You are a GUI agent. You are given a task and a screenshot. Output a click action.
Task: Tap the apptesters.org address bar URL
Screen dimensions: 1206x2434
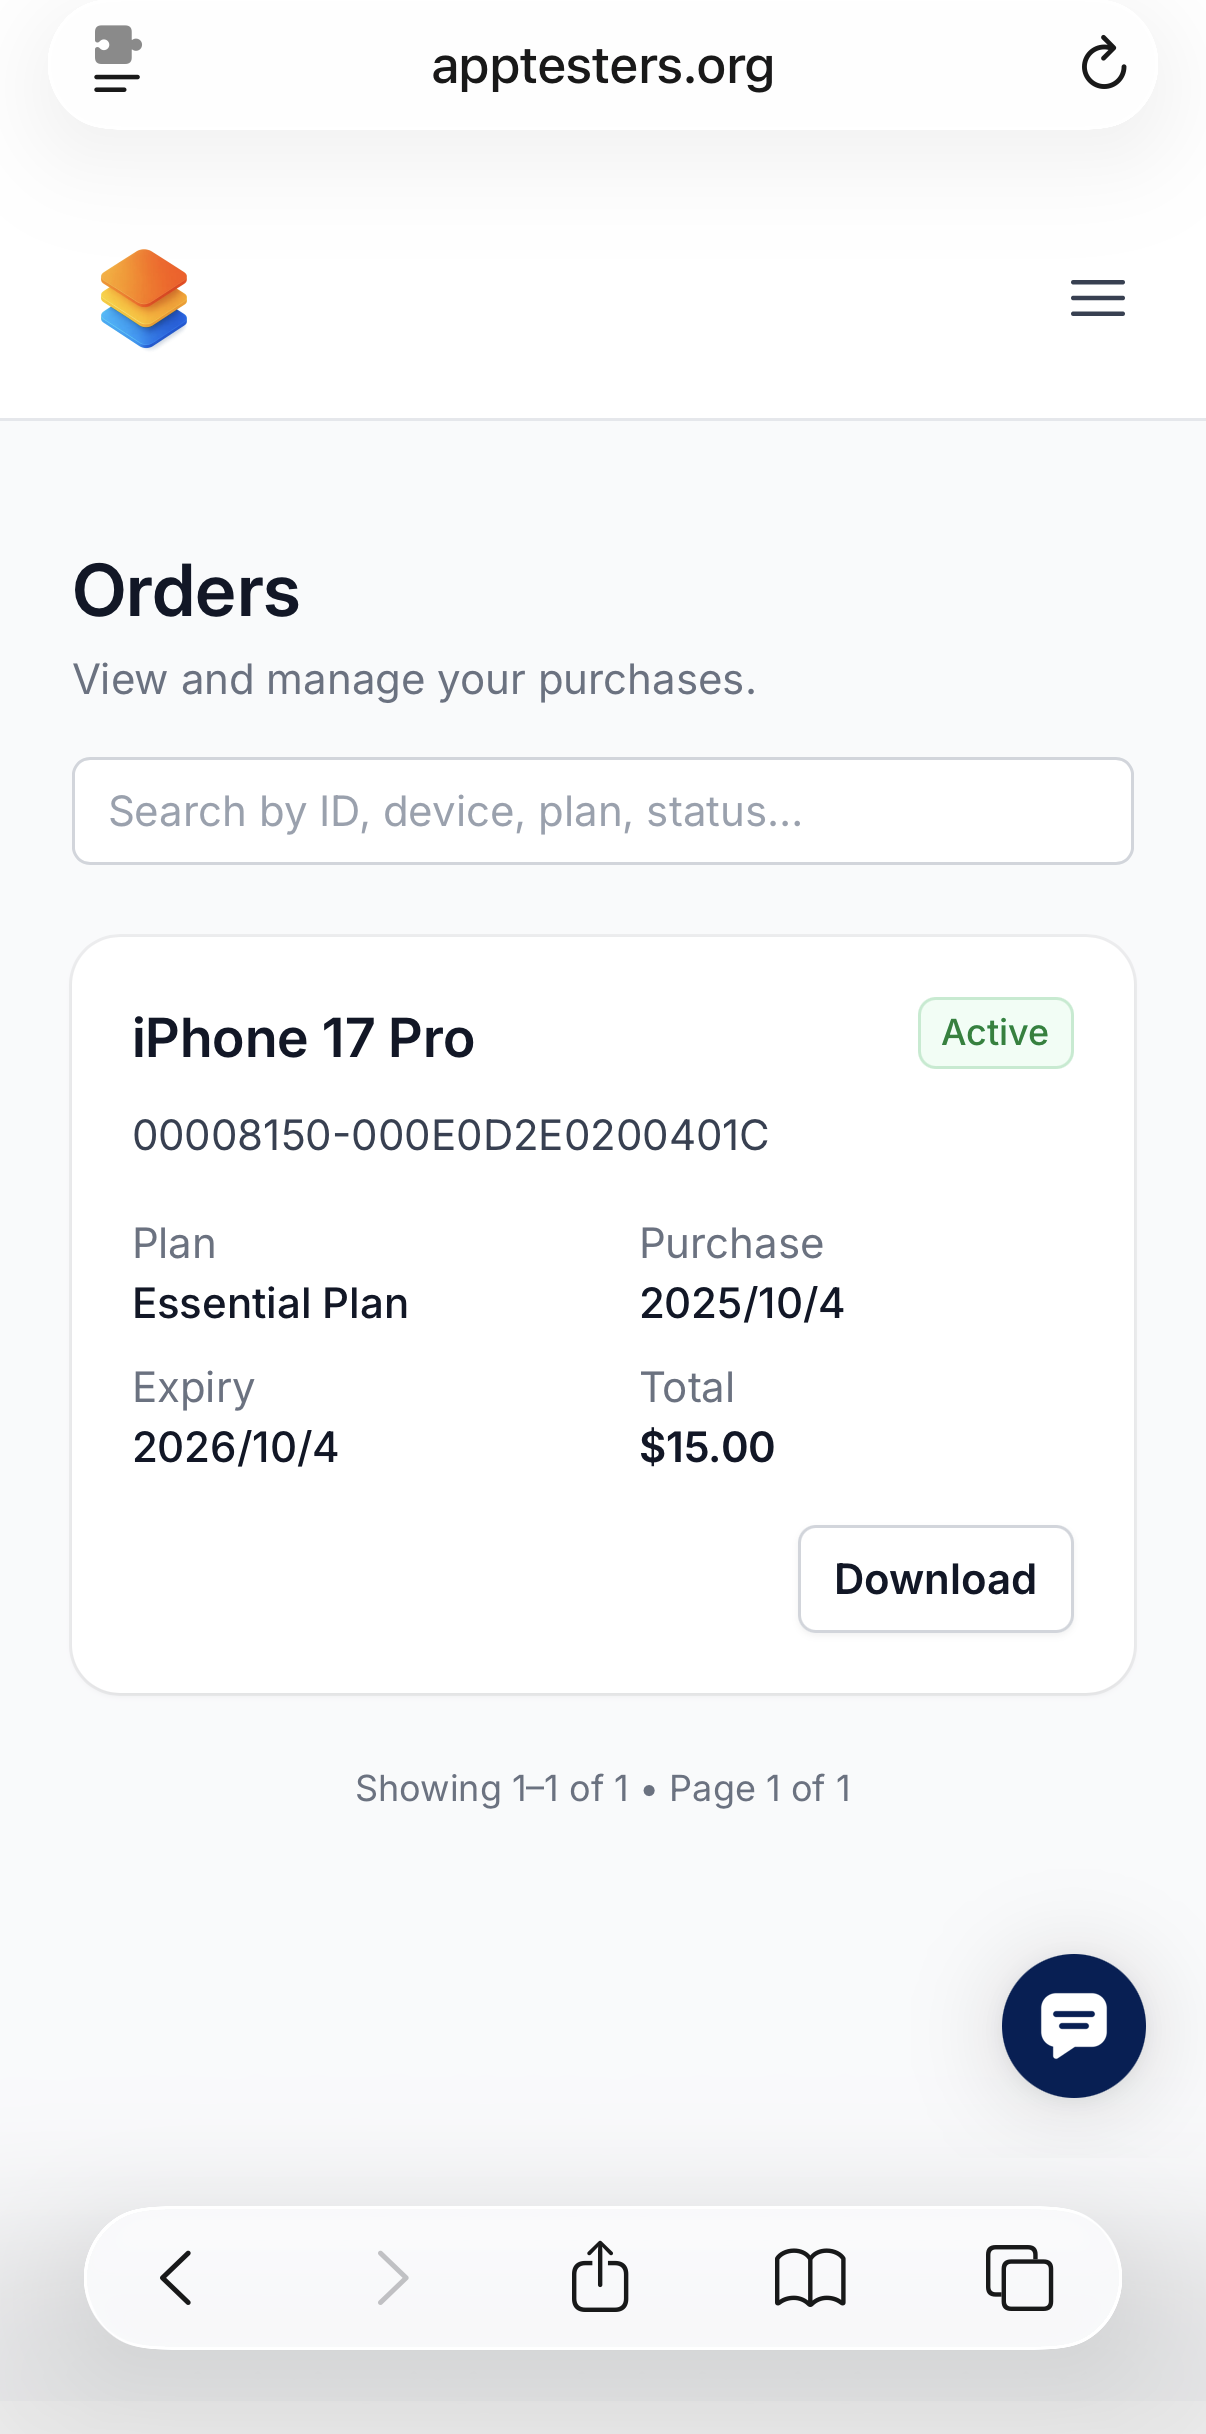coord(602,66)
